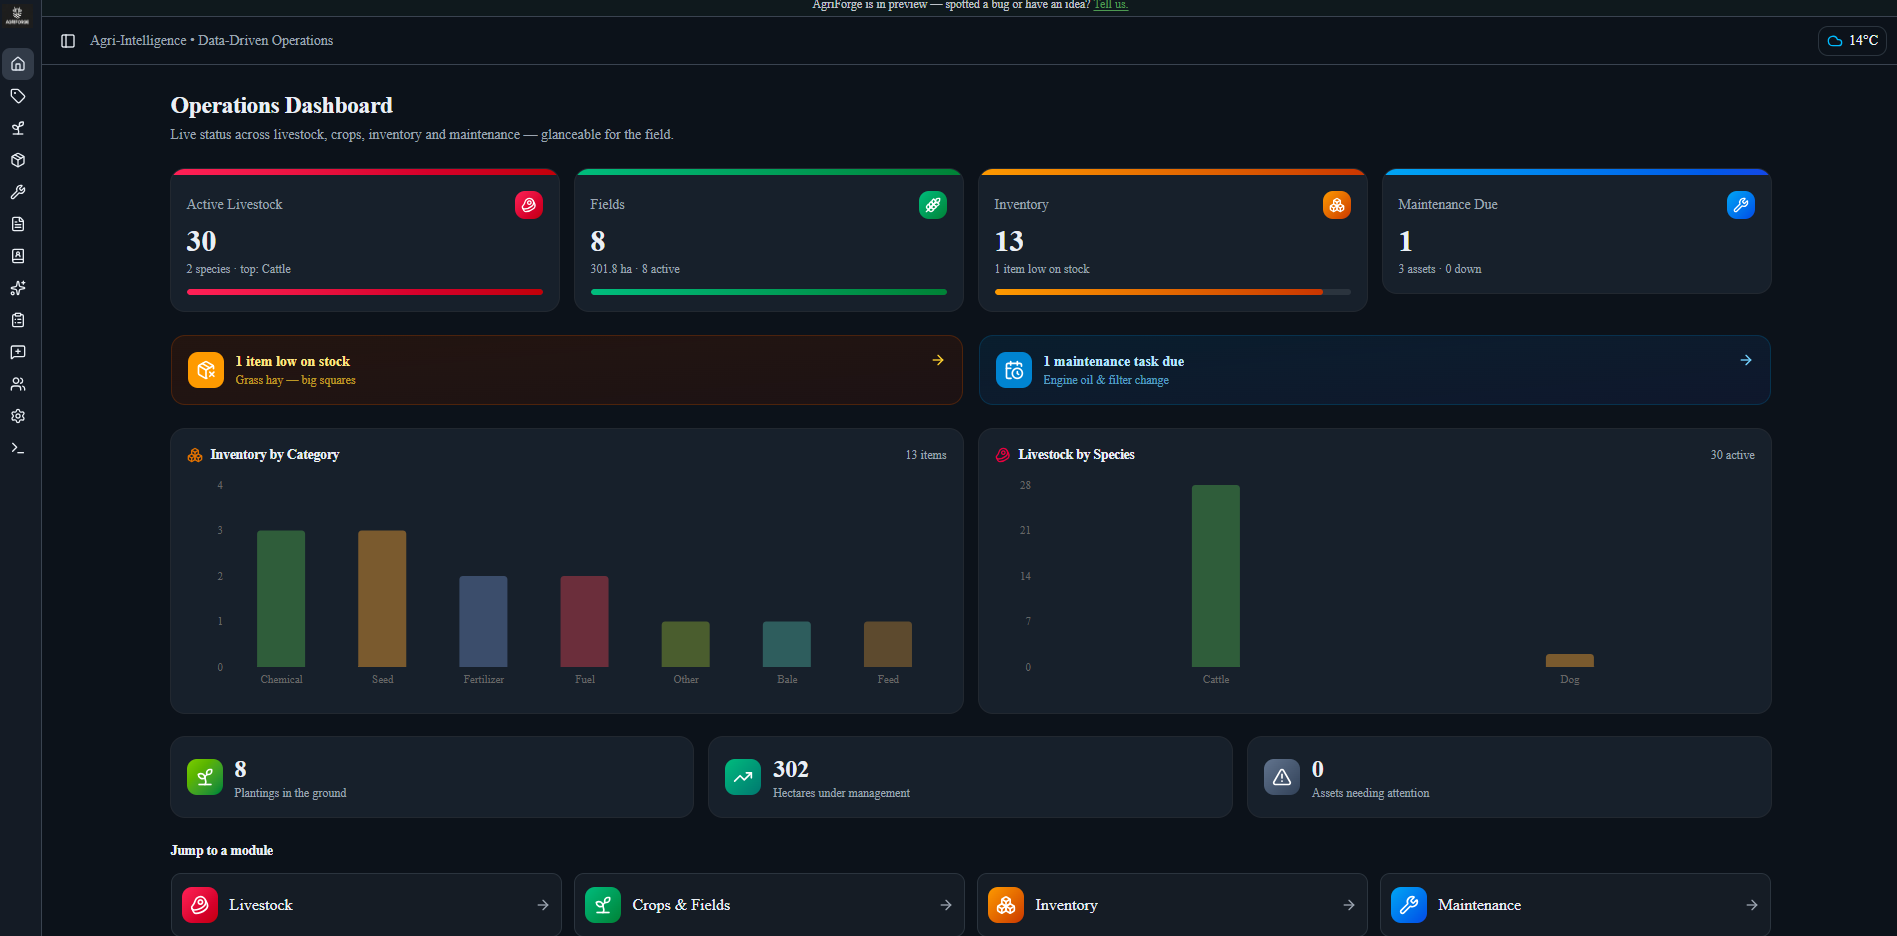This screenshot has height=936, width=1897.
Task: Click the Chemical bar in inventory chart
Action: point(281,599)
